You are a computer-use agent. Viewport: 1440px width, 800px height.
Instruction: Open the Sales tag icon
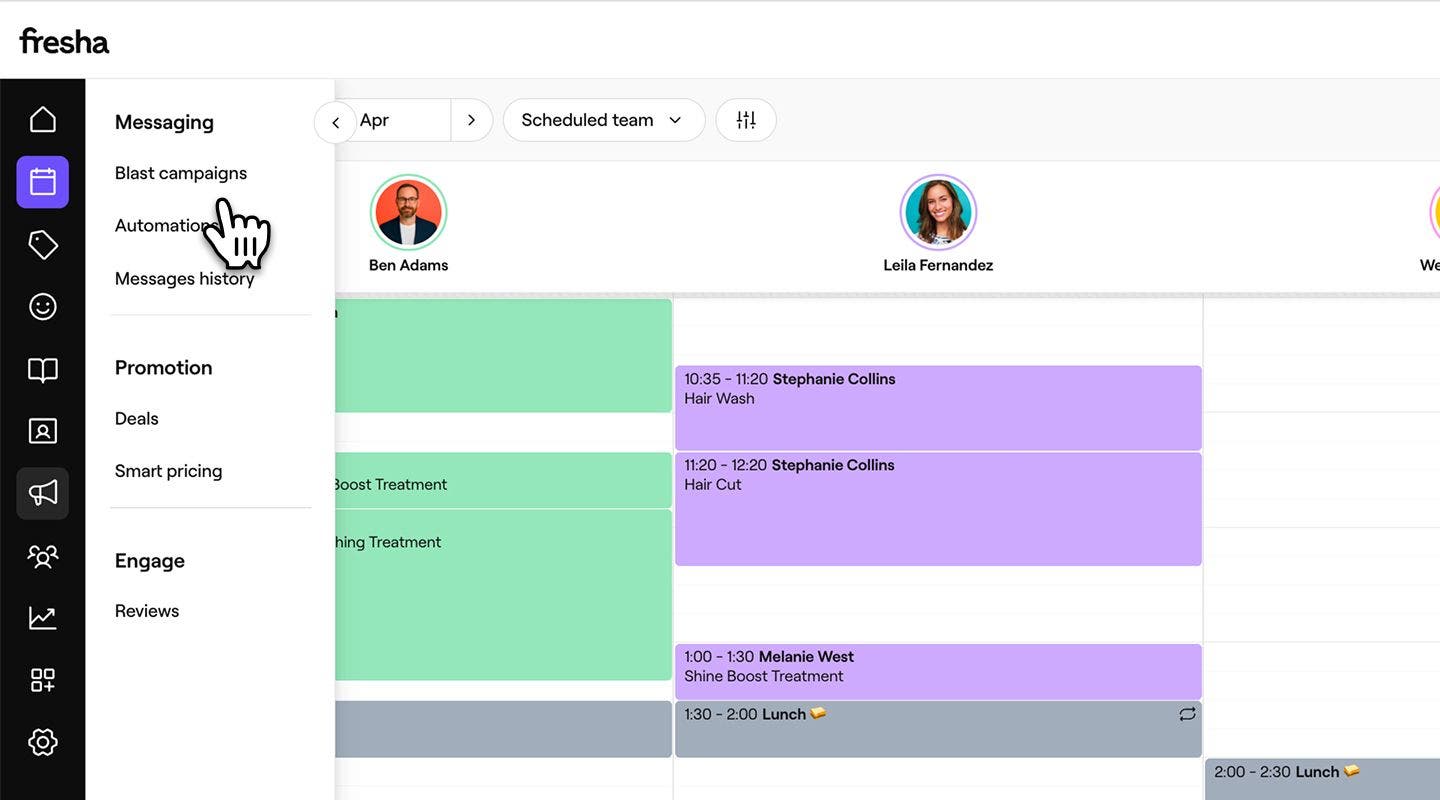click(42, 245)
